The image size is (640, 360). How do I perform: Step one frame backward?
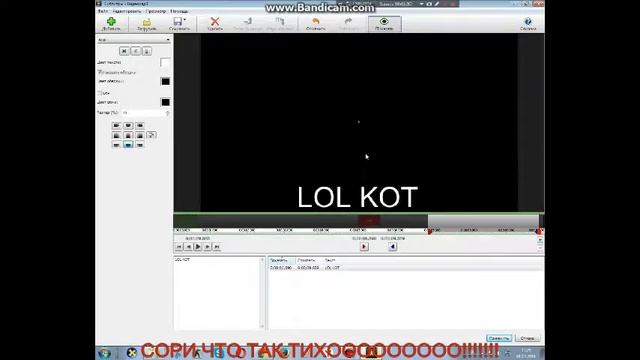point(188,247)
